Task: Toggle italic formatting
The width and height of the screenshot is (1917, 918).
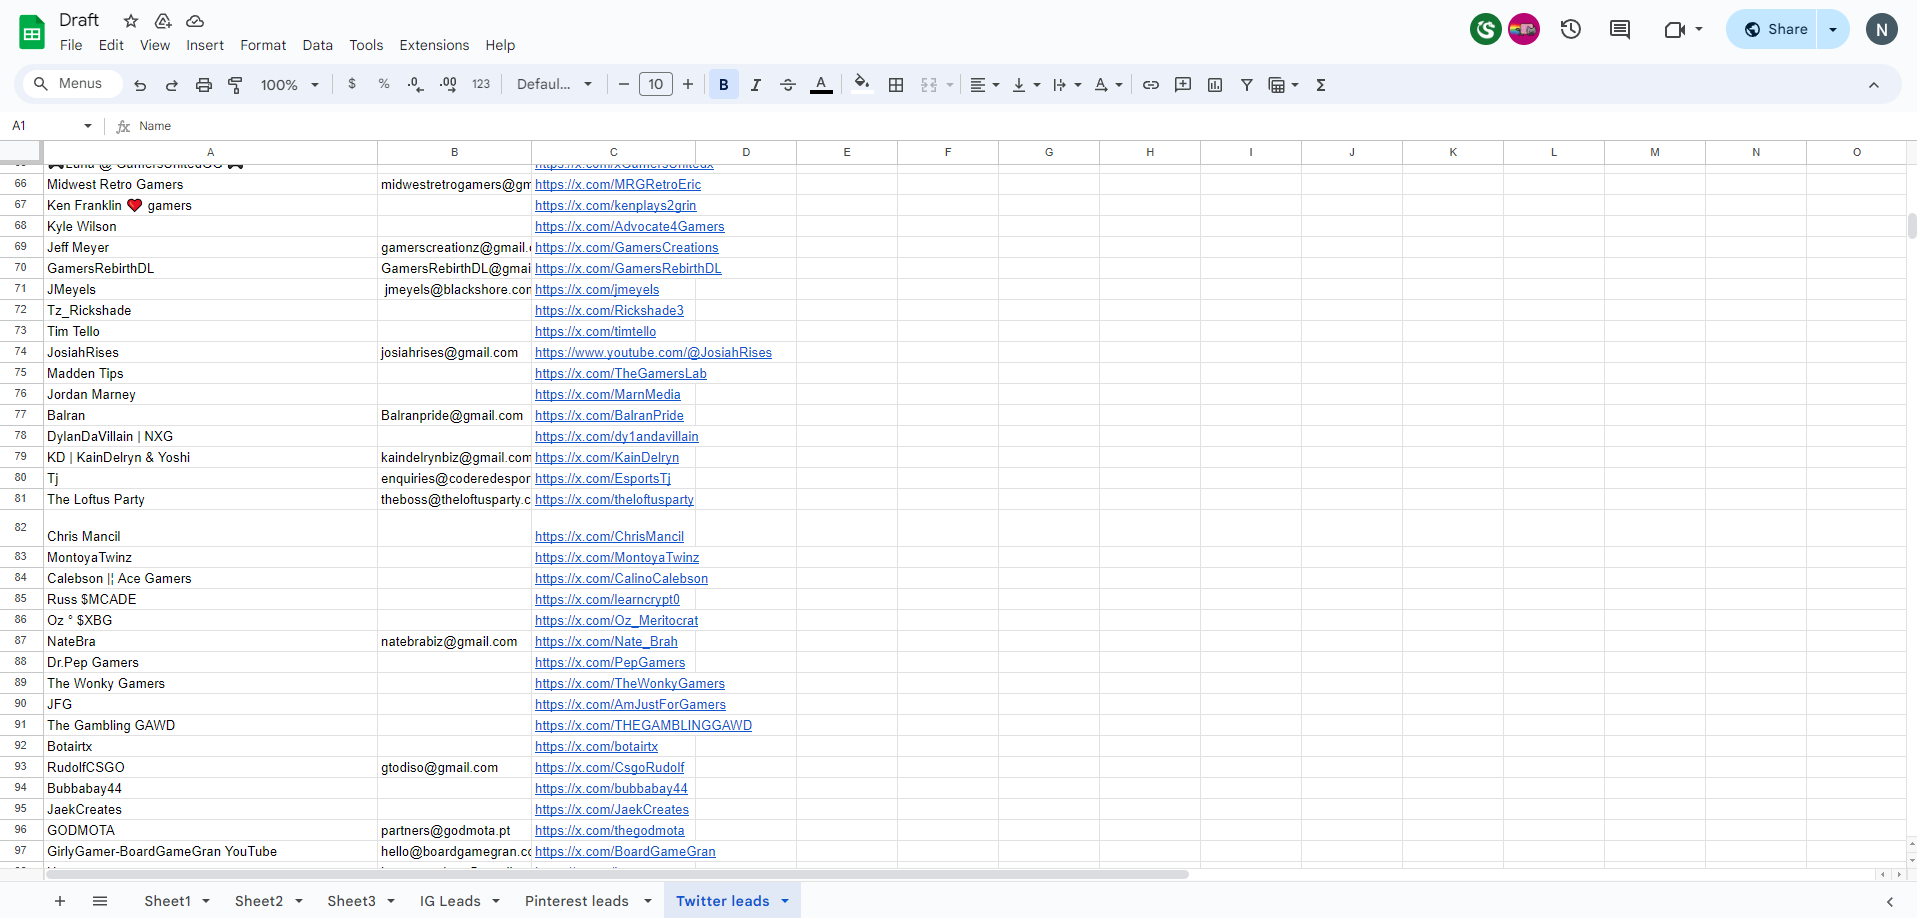Action: (756, 85)
